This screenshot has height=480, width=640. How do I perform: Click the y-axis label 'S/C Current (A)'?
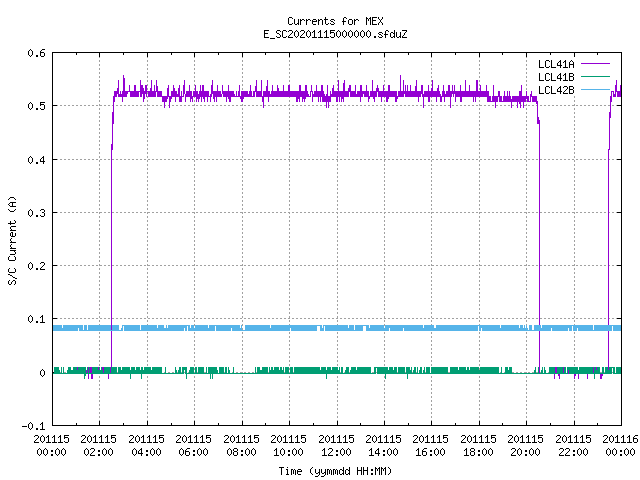click(12, 240)
